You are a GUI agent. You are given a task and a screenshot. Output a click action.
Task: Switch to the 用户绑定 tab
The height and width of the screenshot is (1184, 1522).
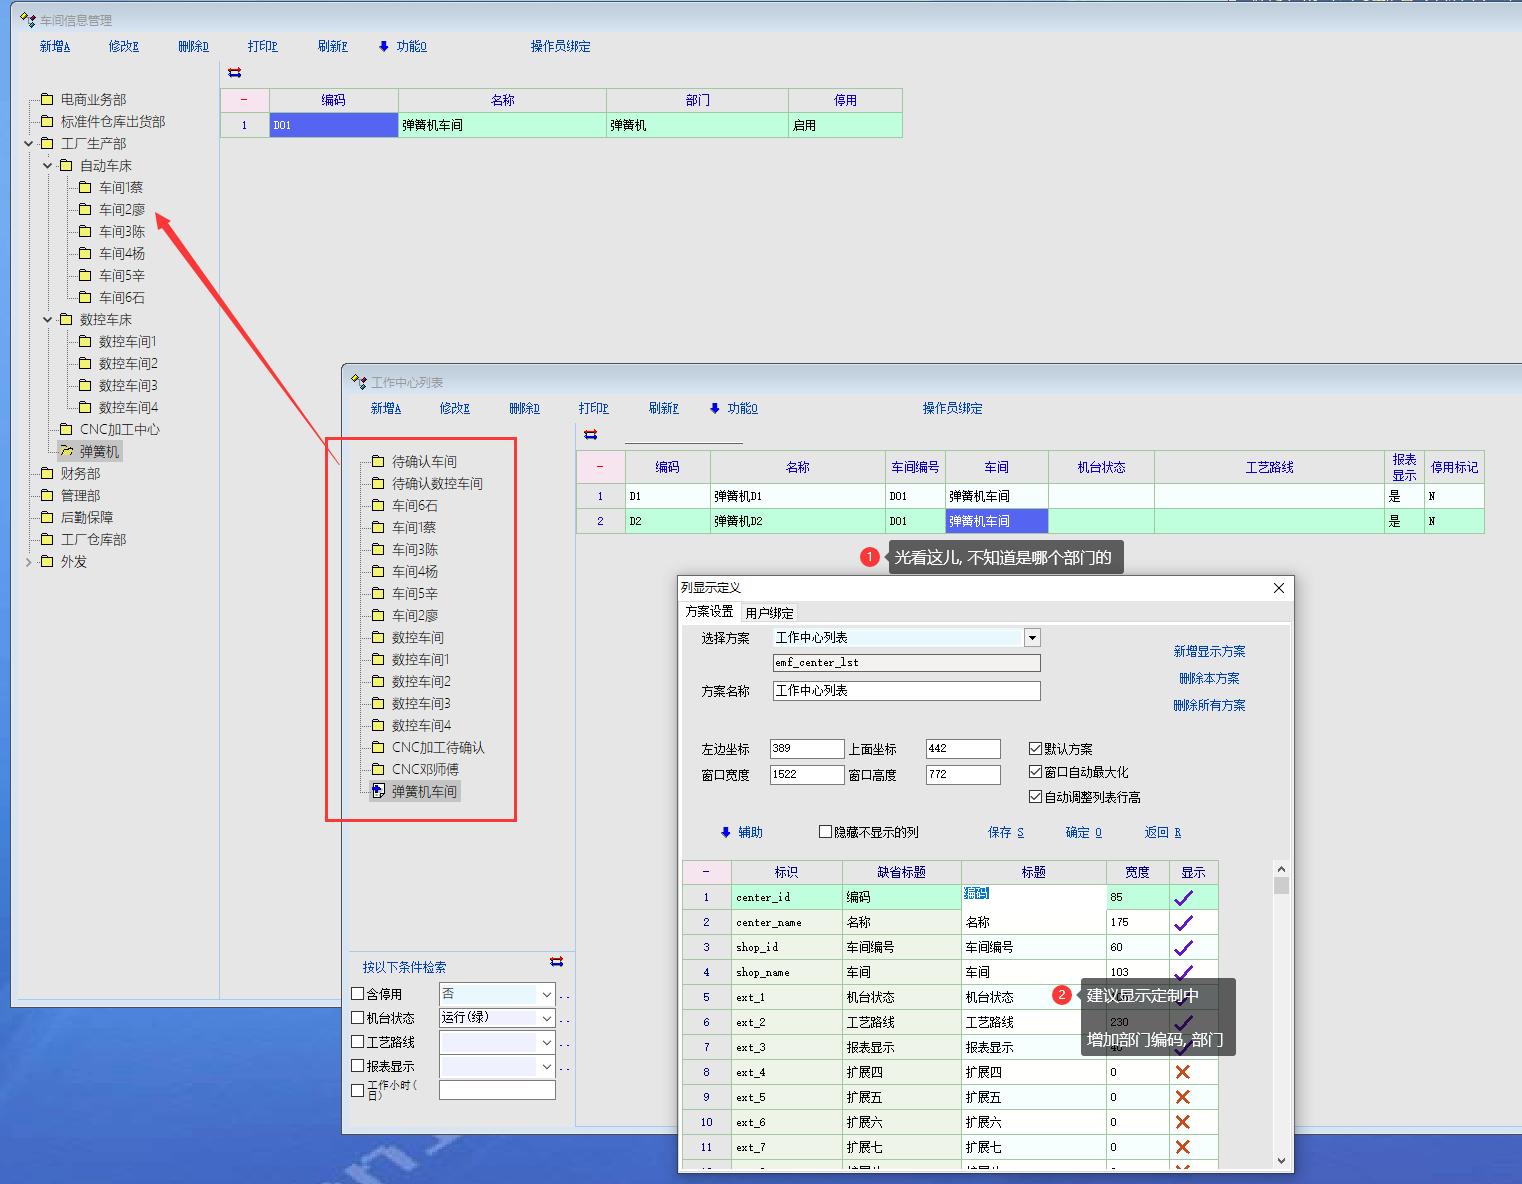pos(769,613)
